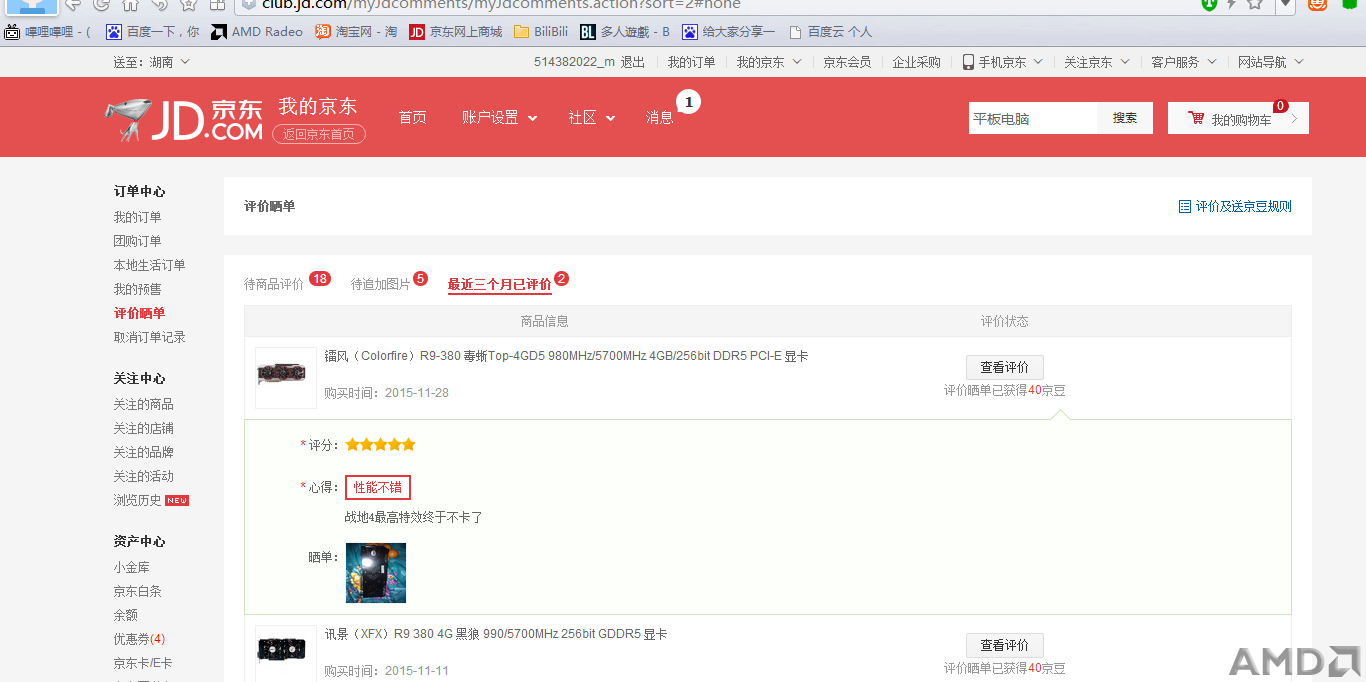Click 我的订单 in top bar
The width and height of the screenshot is (1366, 682).
tap(692, 62)
